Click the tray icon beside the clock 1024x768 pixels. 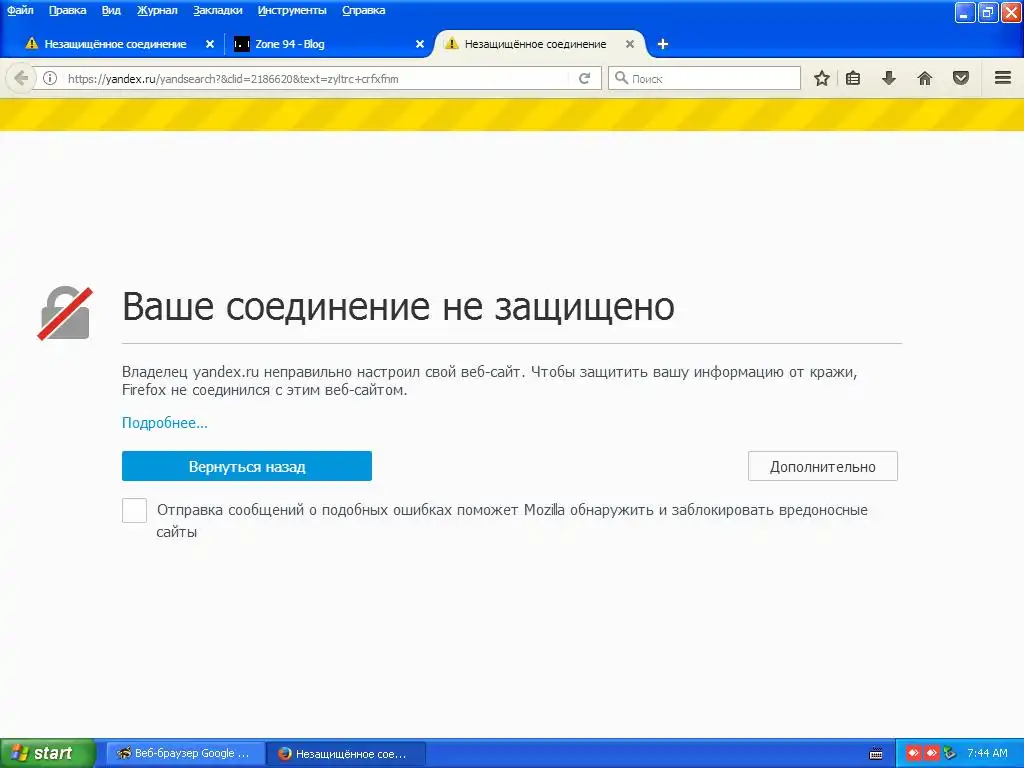tap(950, 754)
